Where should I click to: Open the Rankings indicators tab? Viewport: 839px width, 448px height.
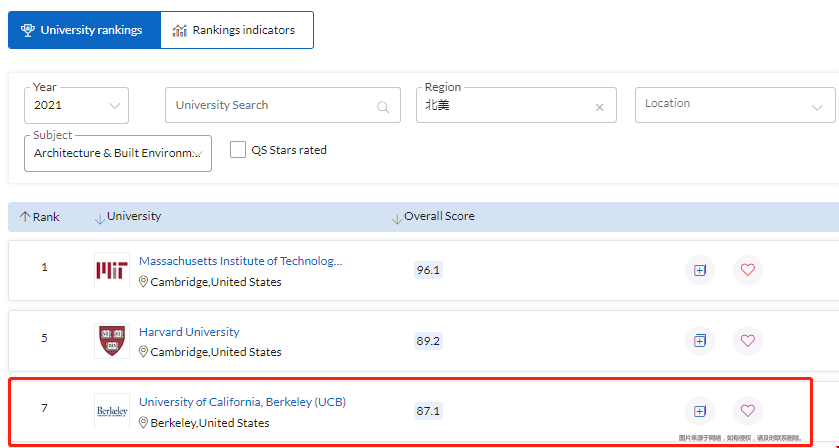click(x=237, y=30)
